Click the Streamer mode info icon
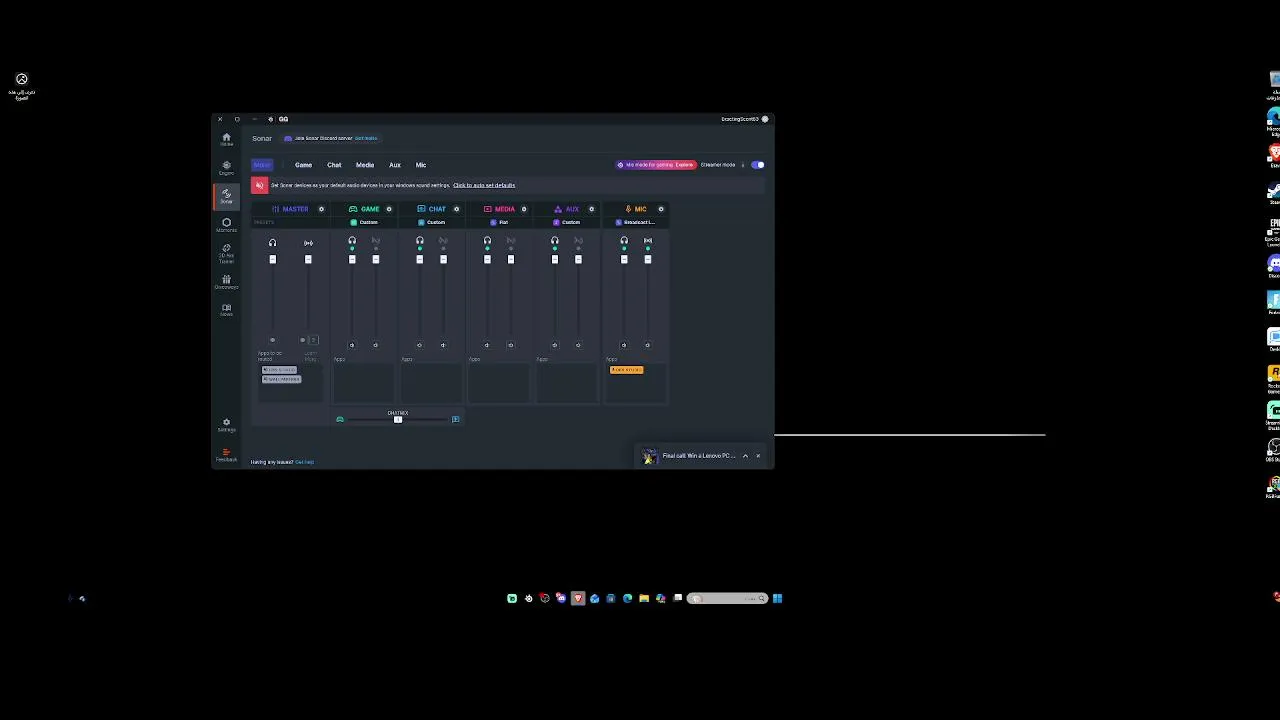Image resolution: width=1280 pixels, height=720 pixels. tap(742, 165)
